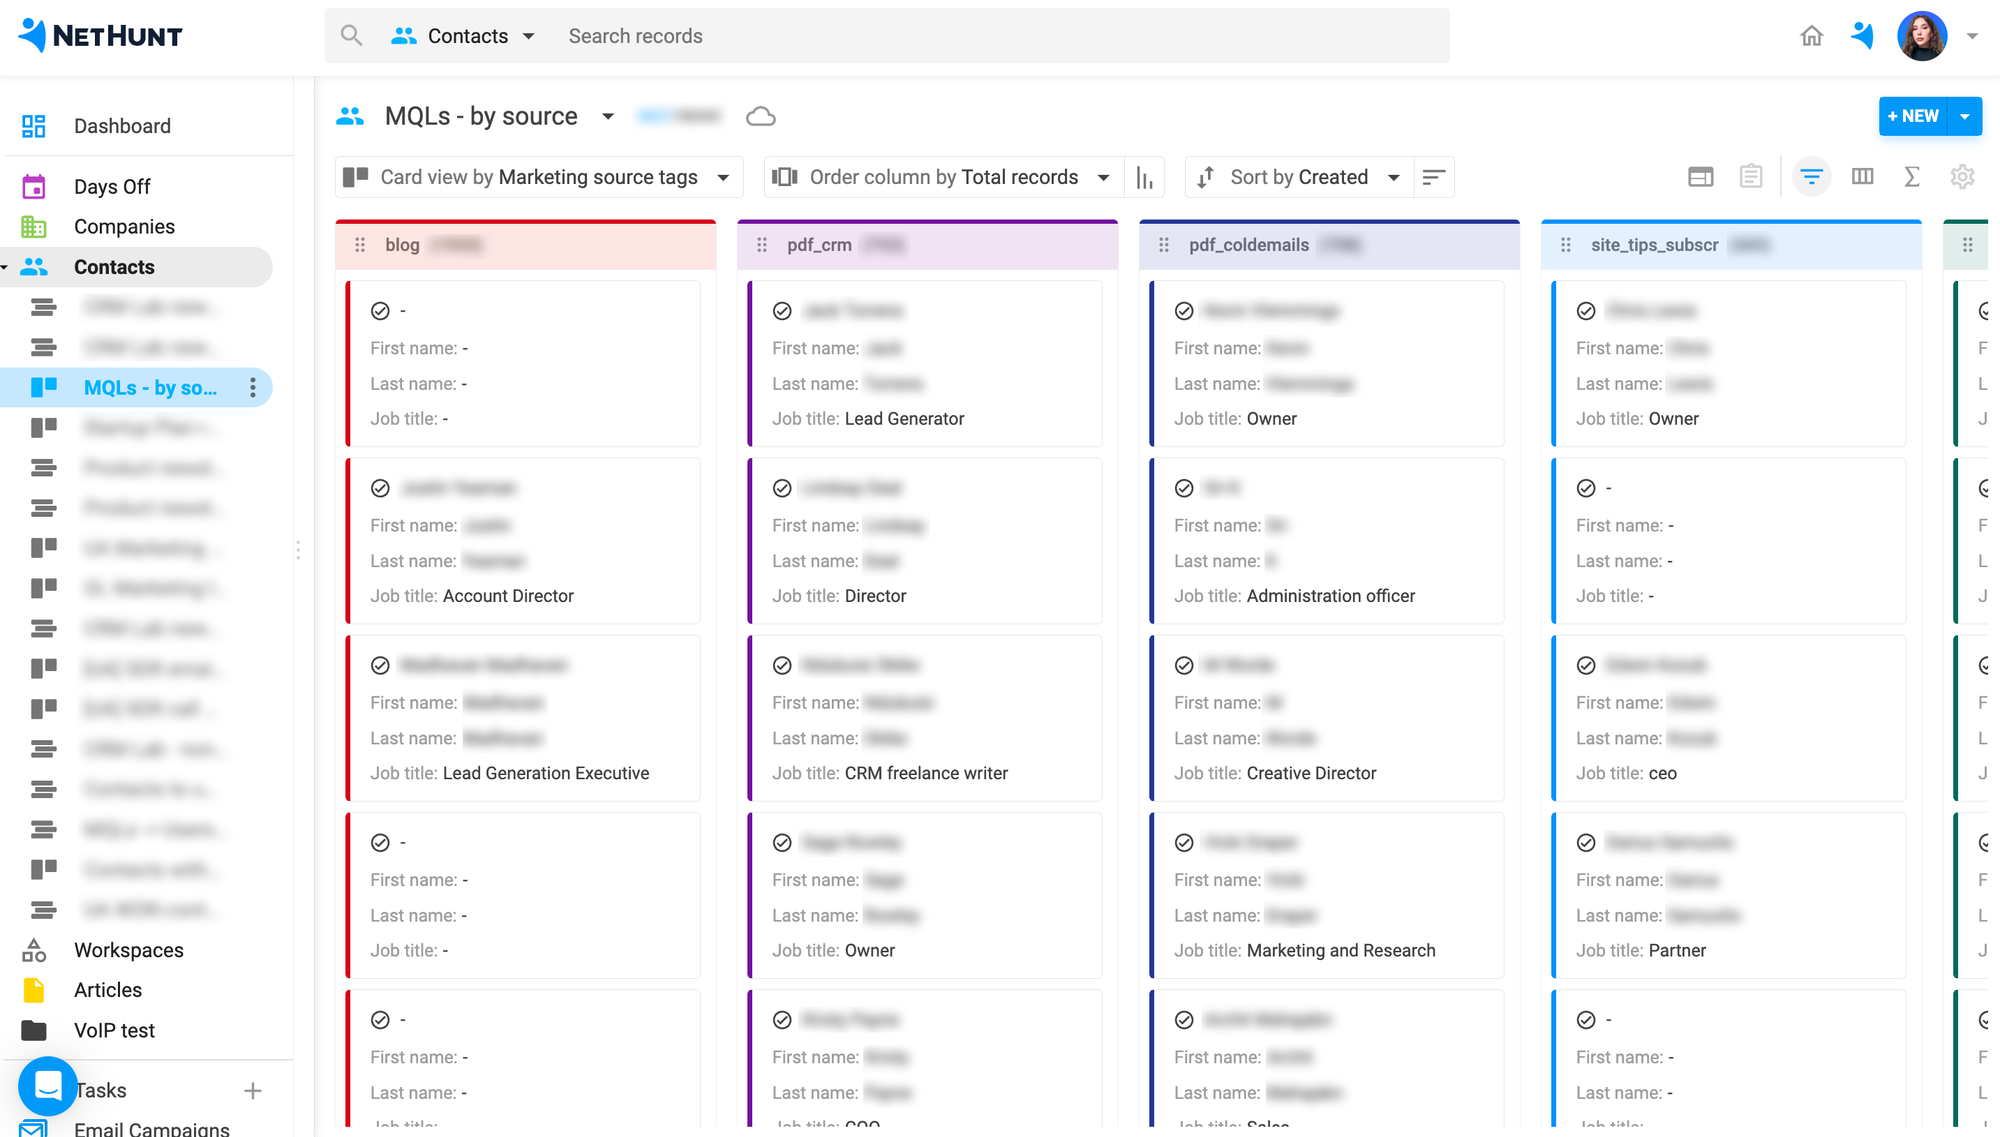2000x1137 pixels.
Task: Click the sum/sigma aggregation icon
Action: pyautogui.click(x=1912, y=176)
